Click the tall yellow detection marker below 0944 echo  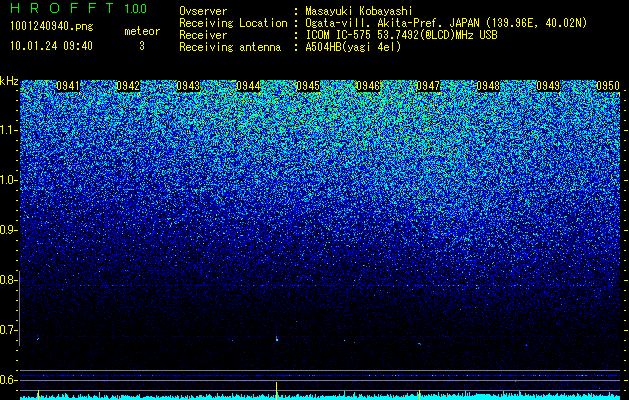click(x=276, y=390)
